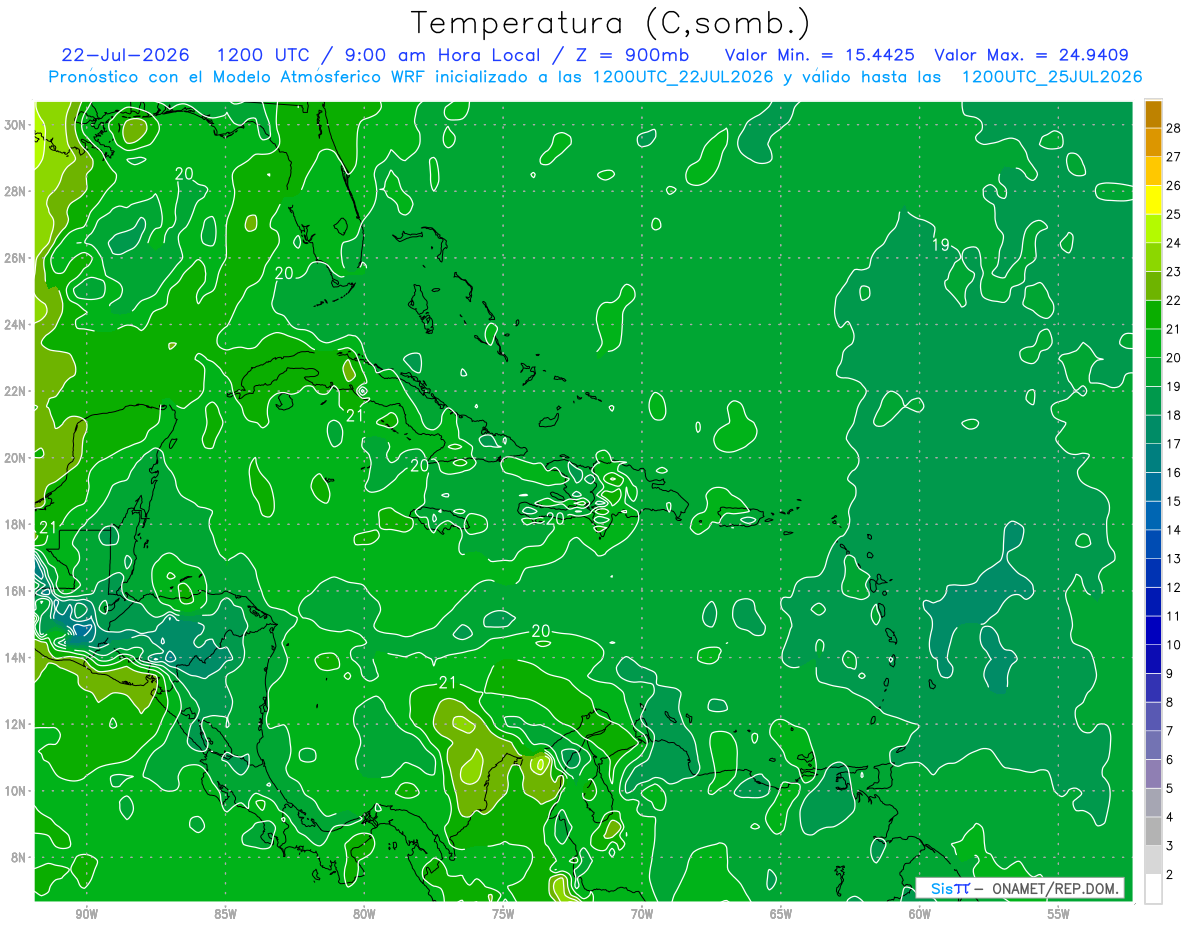The width and height of the screenshot is (1200, 927).
Task: Click the 12N latitude axis label
Action: [17, 724]
